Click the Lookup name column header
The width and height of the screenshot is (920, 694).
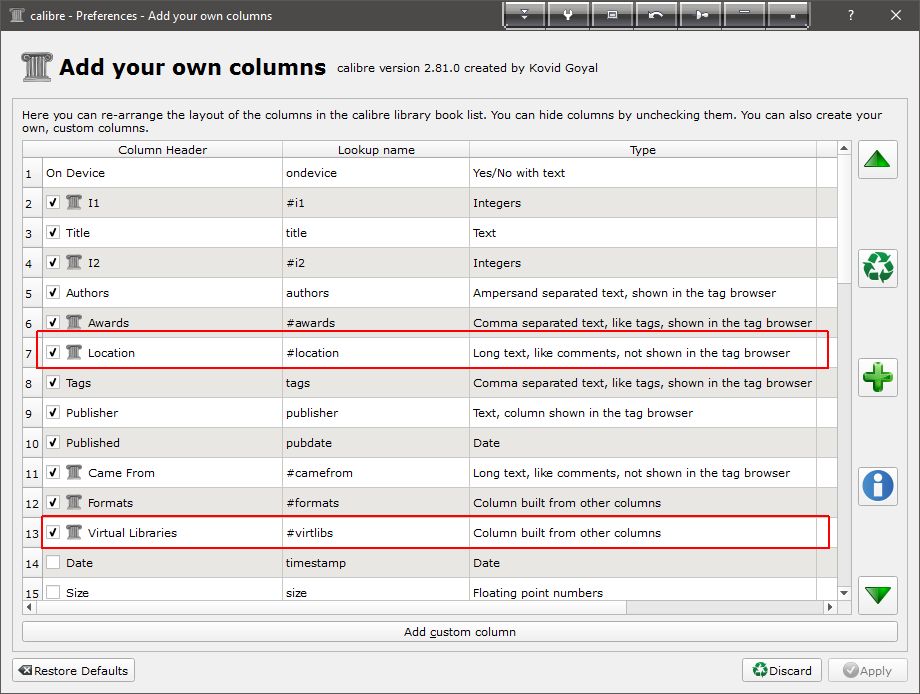[376, 150]
